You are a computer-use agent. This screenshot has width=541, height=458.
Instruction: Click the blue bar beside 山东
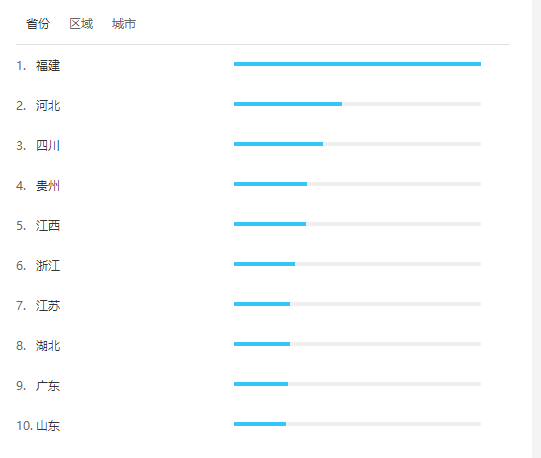pos(260,424)
